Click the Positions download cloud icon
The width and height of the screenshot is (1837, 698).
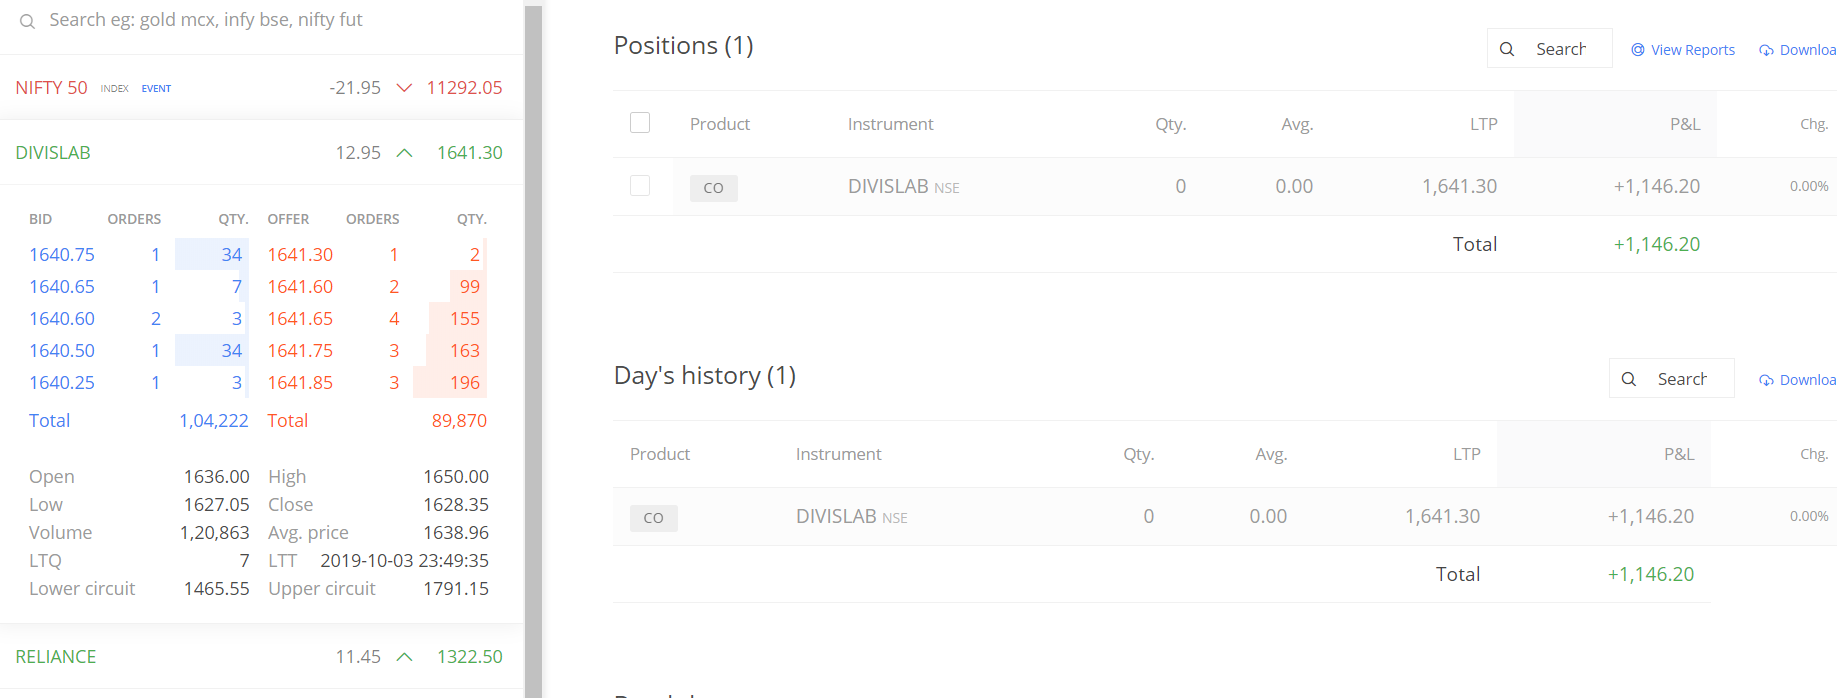pyautogui.click(x=1767, y=50)
